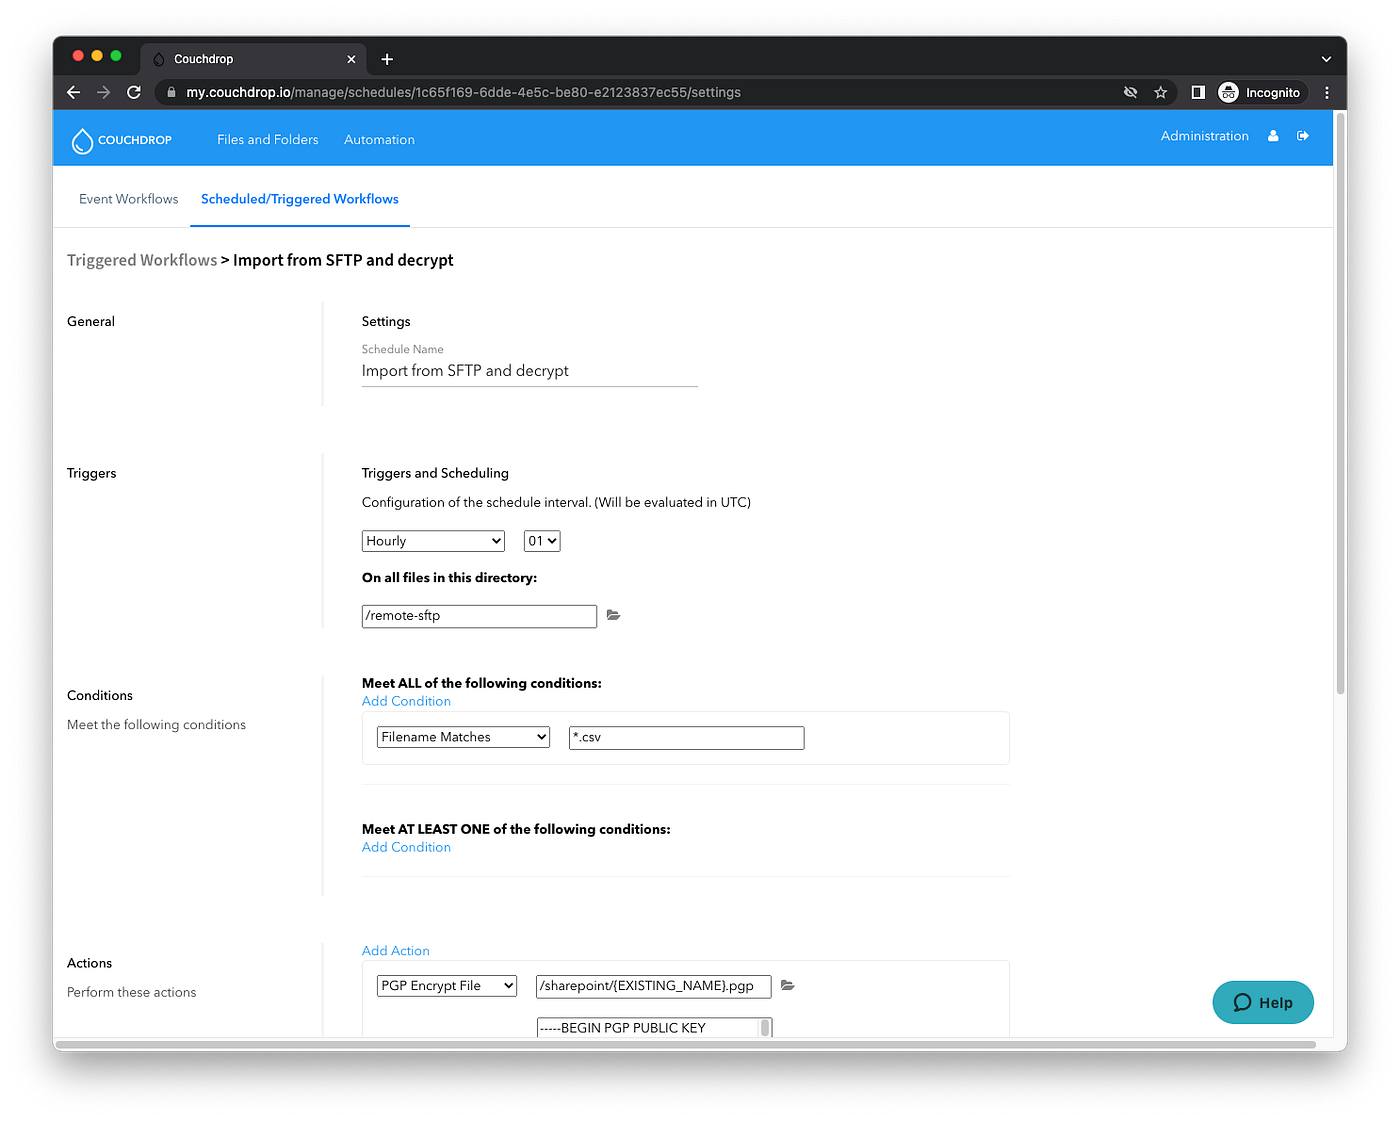The image size is (1400, 1121).
Task: Switch to the Event Workflows tab
Action: 128,199
